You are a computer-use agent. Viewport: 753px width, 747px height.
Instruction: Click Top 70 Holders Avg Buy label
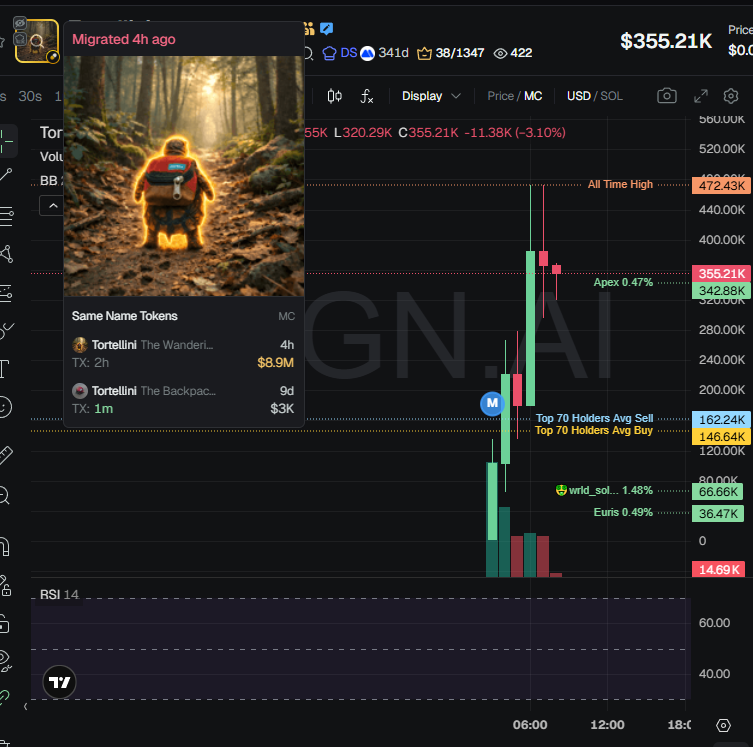594,430
